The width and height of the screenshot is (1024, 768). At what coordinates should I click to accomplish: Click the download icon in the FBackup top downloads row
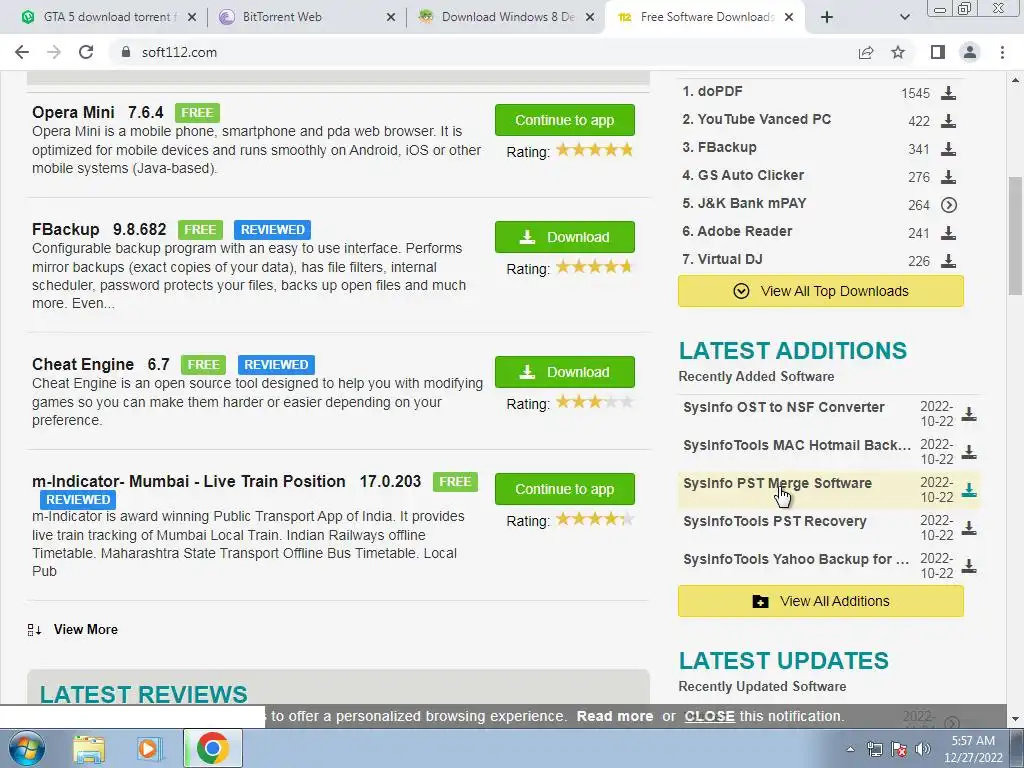coord(948,149)
